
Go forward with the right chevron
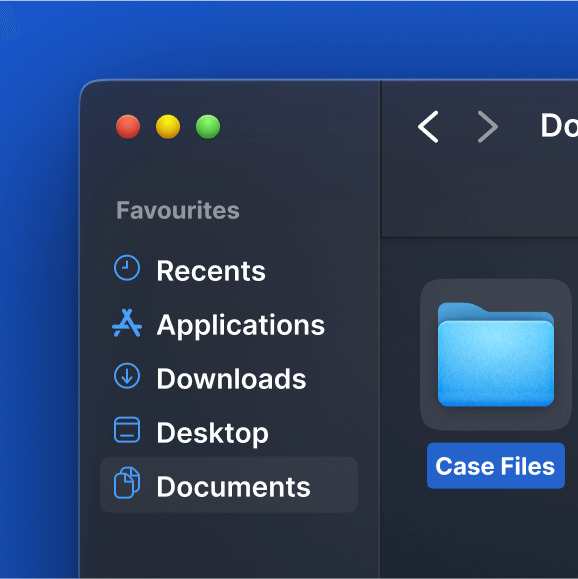click(x=488, y=127)
